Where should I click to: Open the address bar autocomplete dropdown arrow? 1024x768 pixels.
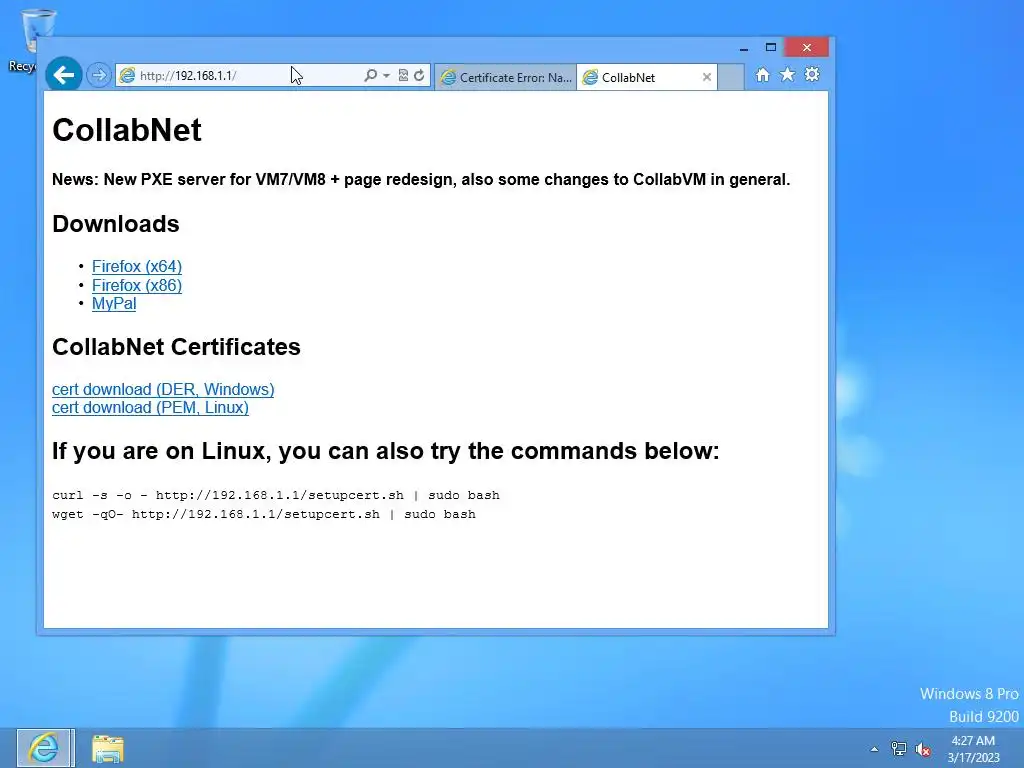point(386,76)
